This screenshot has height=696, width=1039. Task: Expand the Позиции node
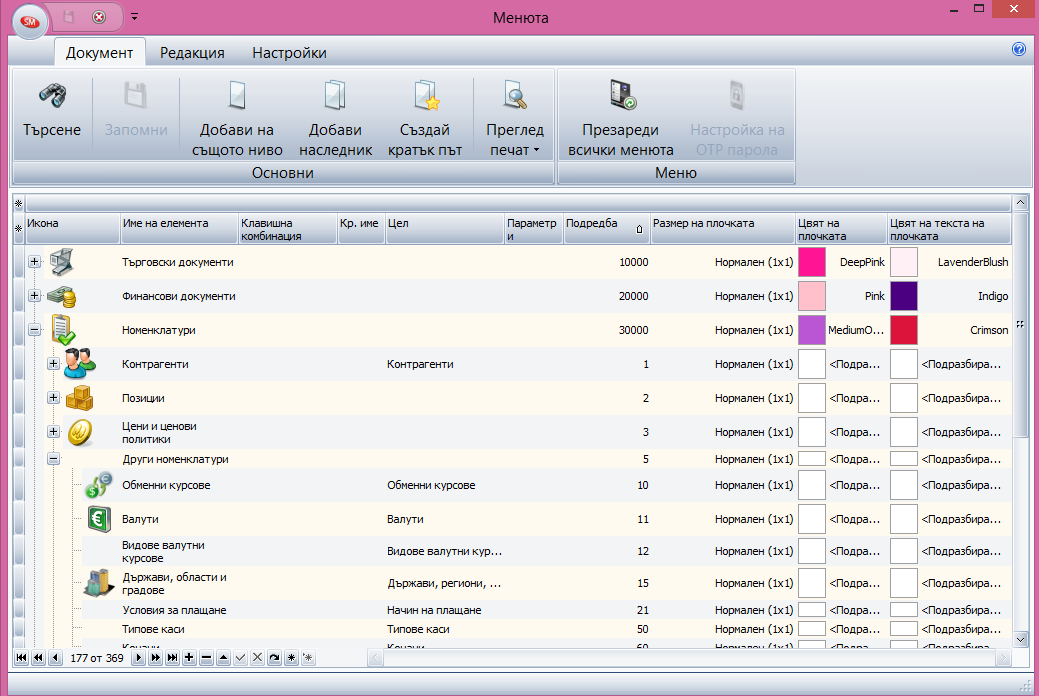click(54, 398)
